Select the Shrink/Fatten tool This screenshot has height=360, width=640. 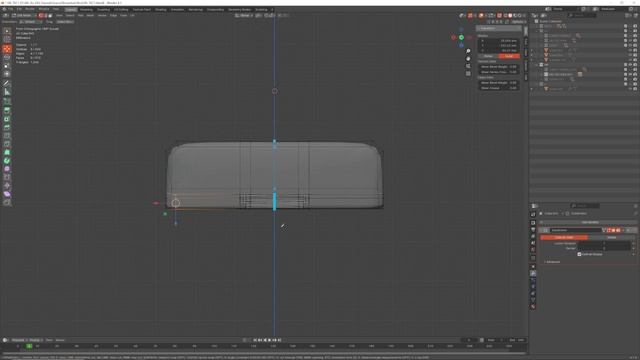[7, 186]
